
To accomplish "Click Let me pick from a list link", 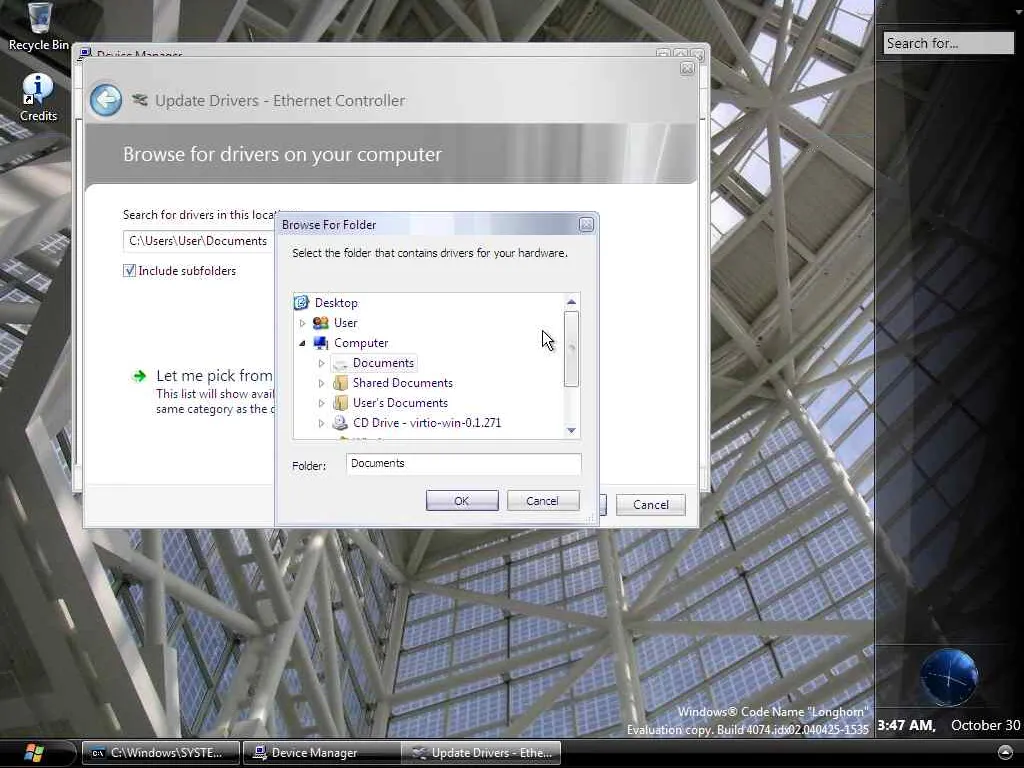I will point(214,376).
